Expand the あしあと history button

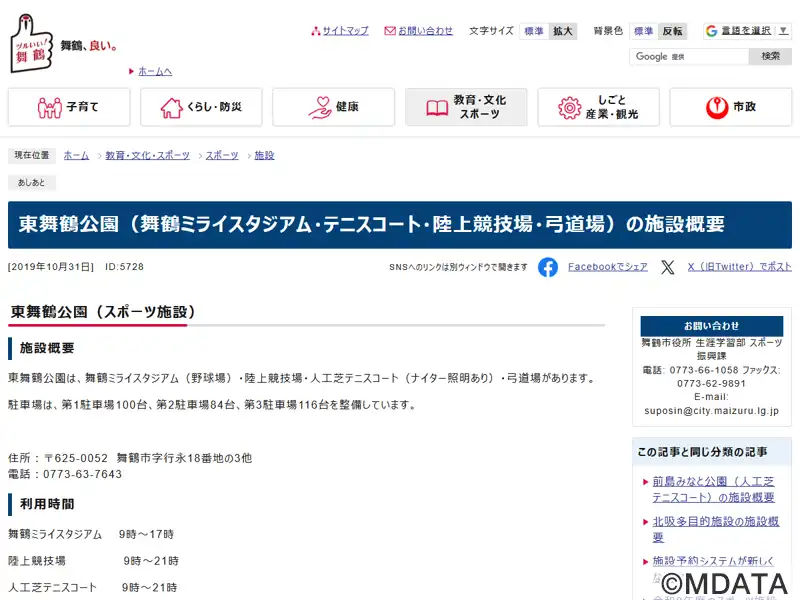pos(32,183)
